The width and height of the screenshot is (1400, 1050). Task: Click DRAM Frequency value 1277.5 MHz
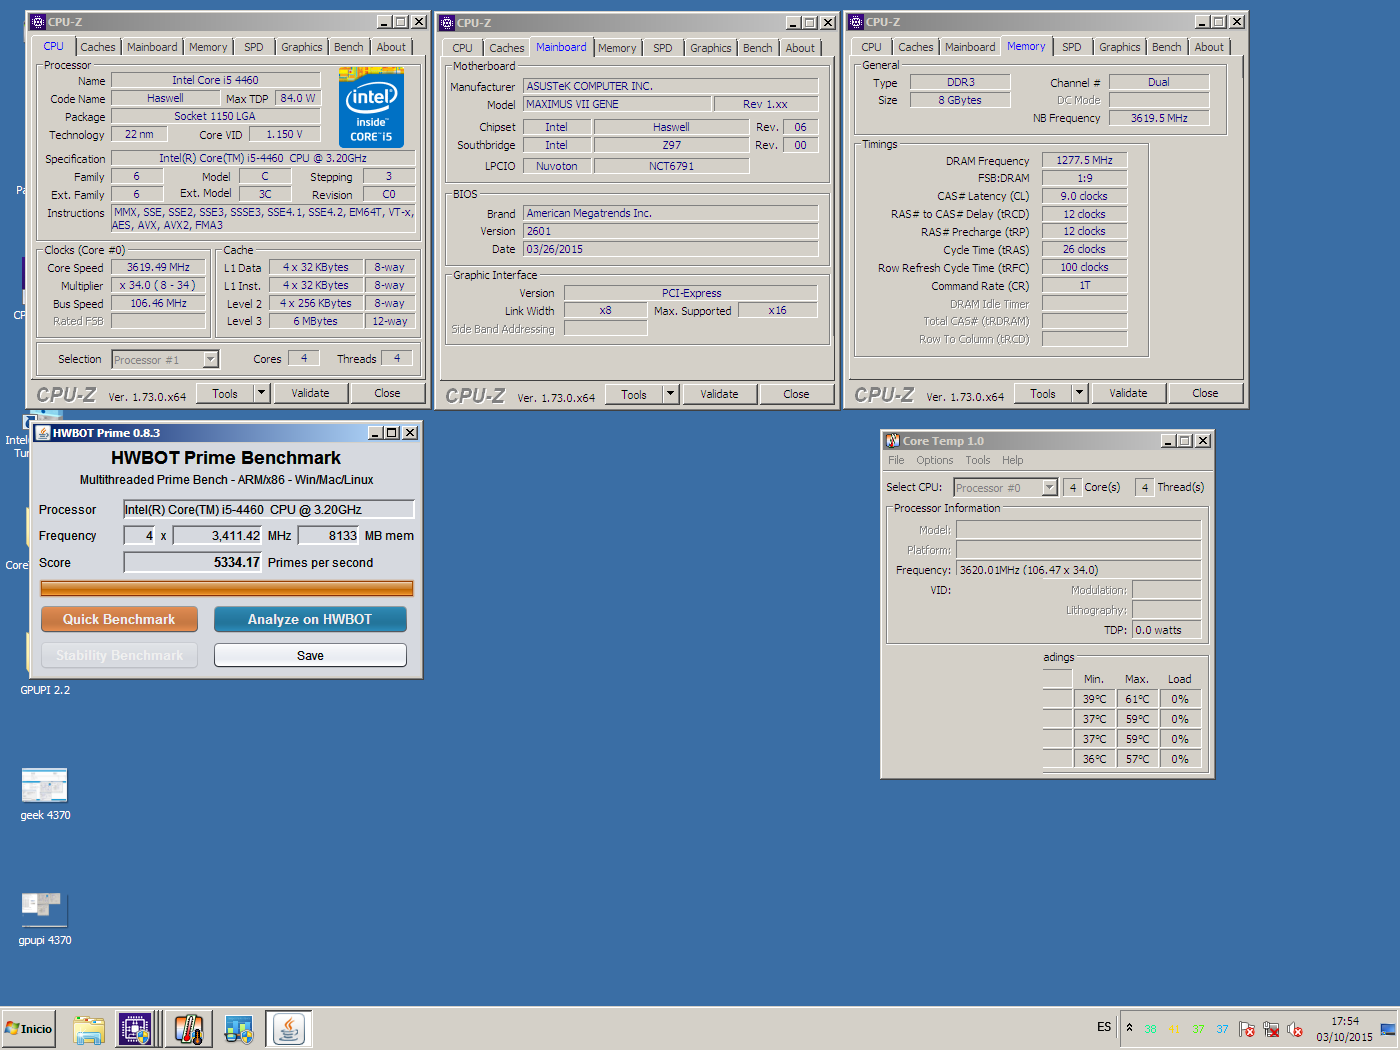point(1085,160)
